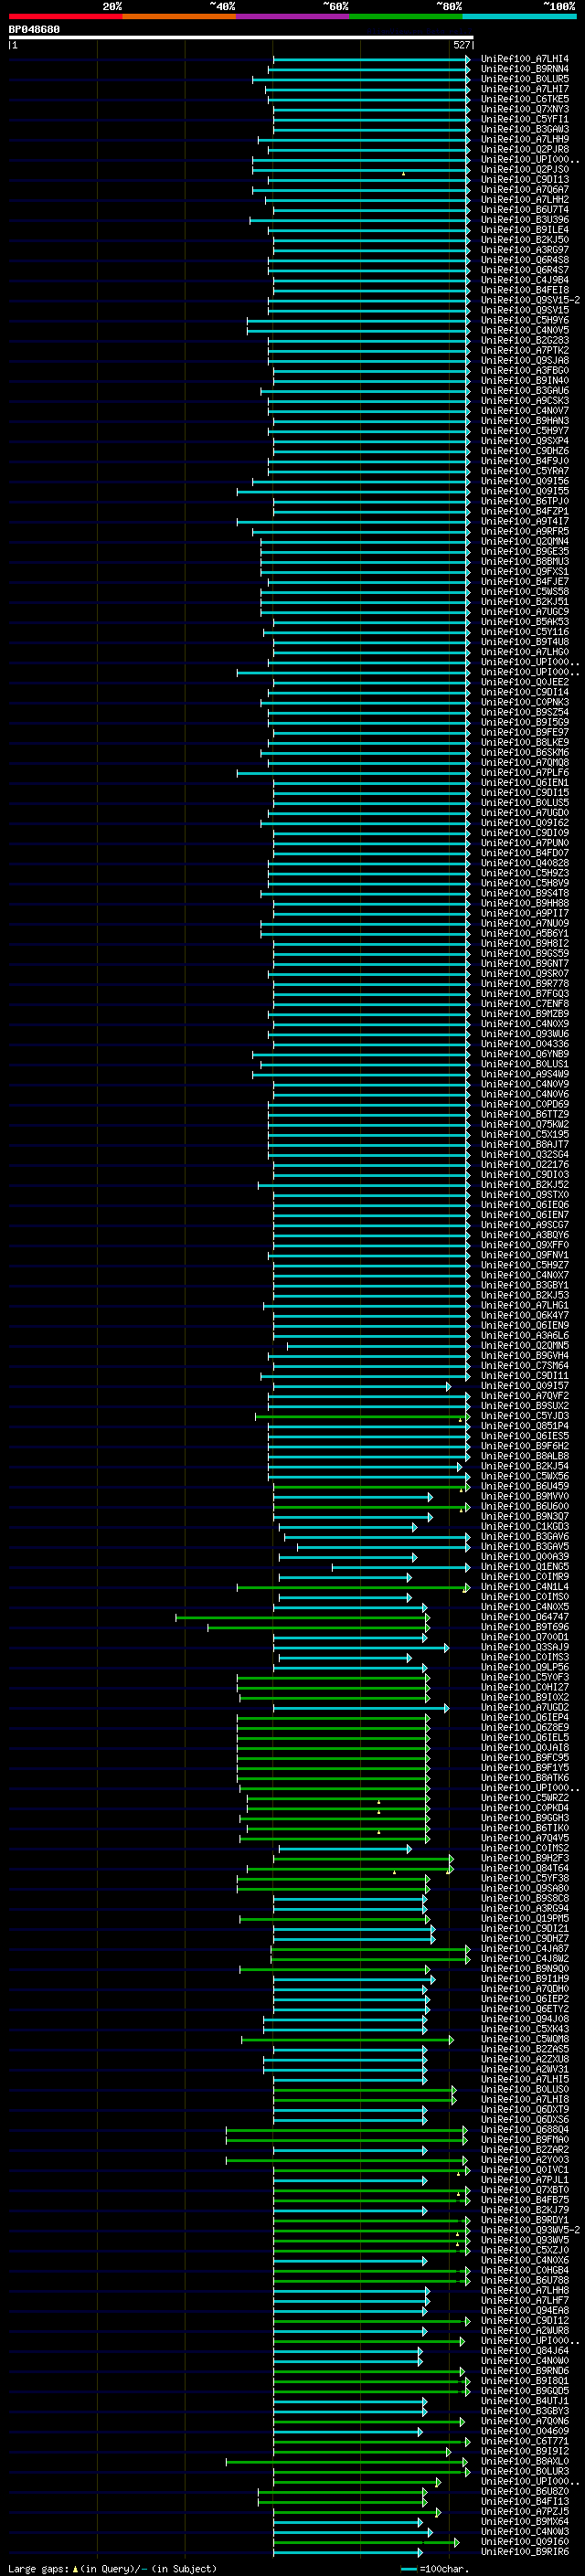
Task: Click the UniRef100_Q94EA8 label
Action: (x=524, y=2311)
